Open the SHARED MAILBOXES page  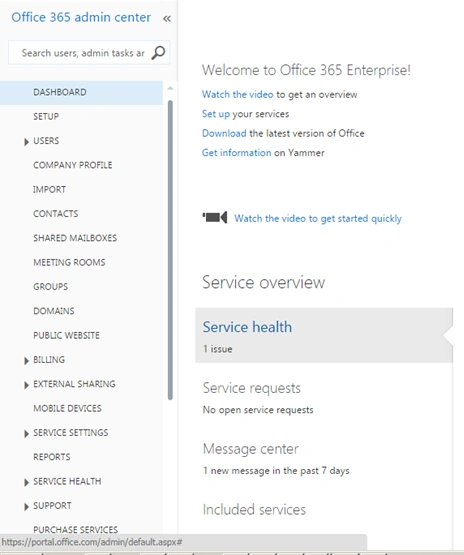click(x=75, y=238)
